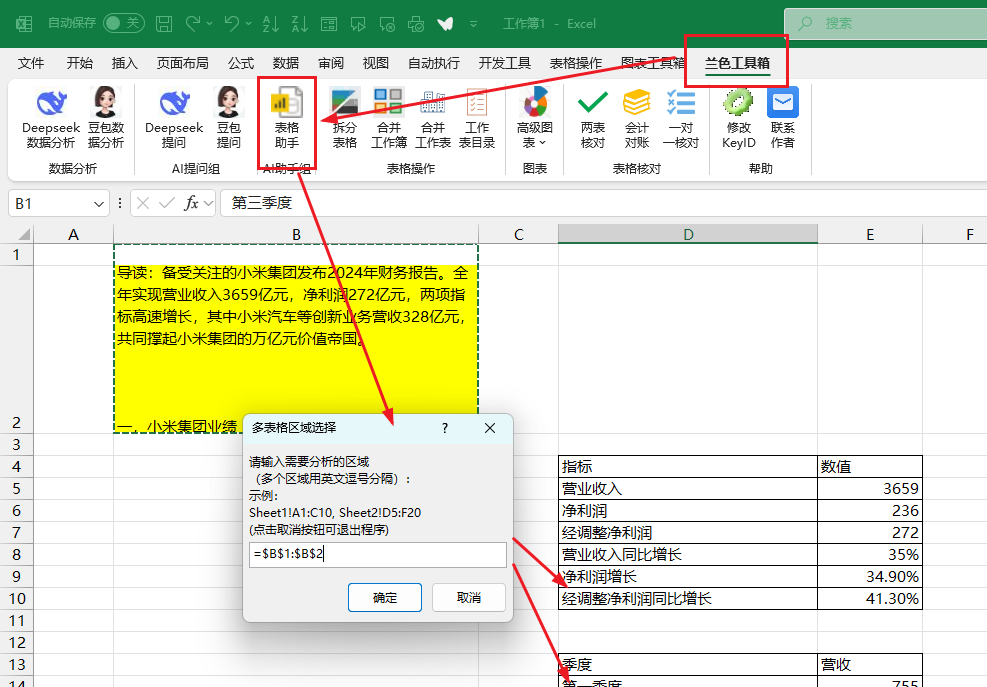Image resolution: width=987 pixels, height=687 pixels.
Task: Open the Form icon in quick access toolbar
Action: point(329,24)
